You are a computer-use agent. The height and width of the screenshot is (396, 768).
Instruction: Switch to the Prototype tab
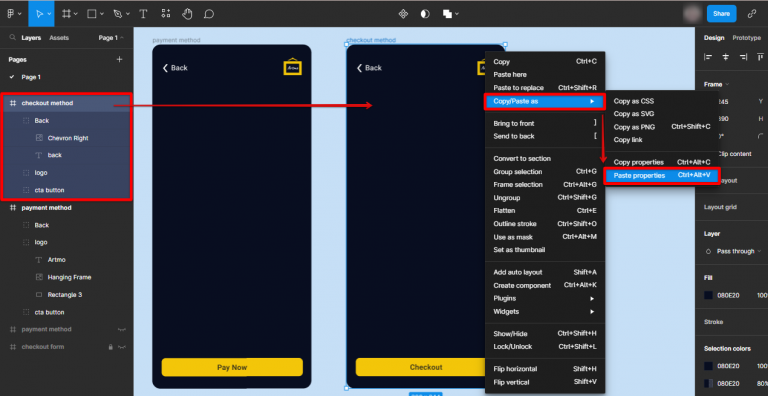(x=746, y=38)
